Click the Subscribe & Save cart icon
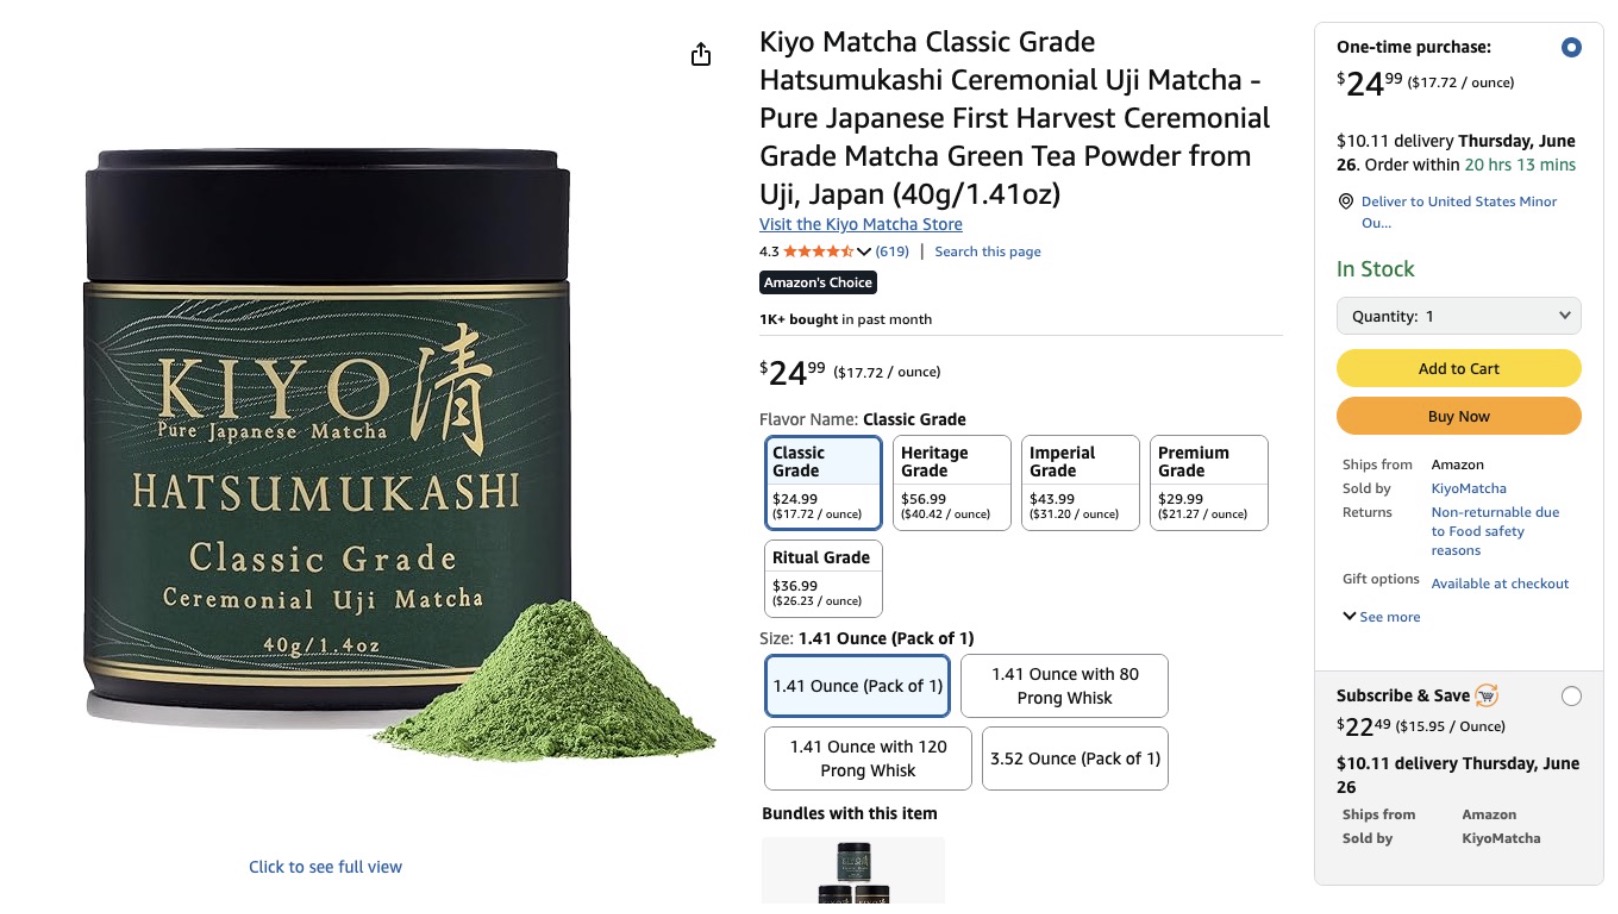The height and width of the screenshot is (914, 1618). (x=1487, y=695)
